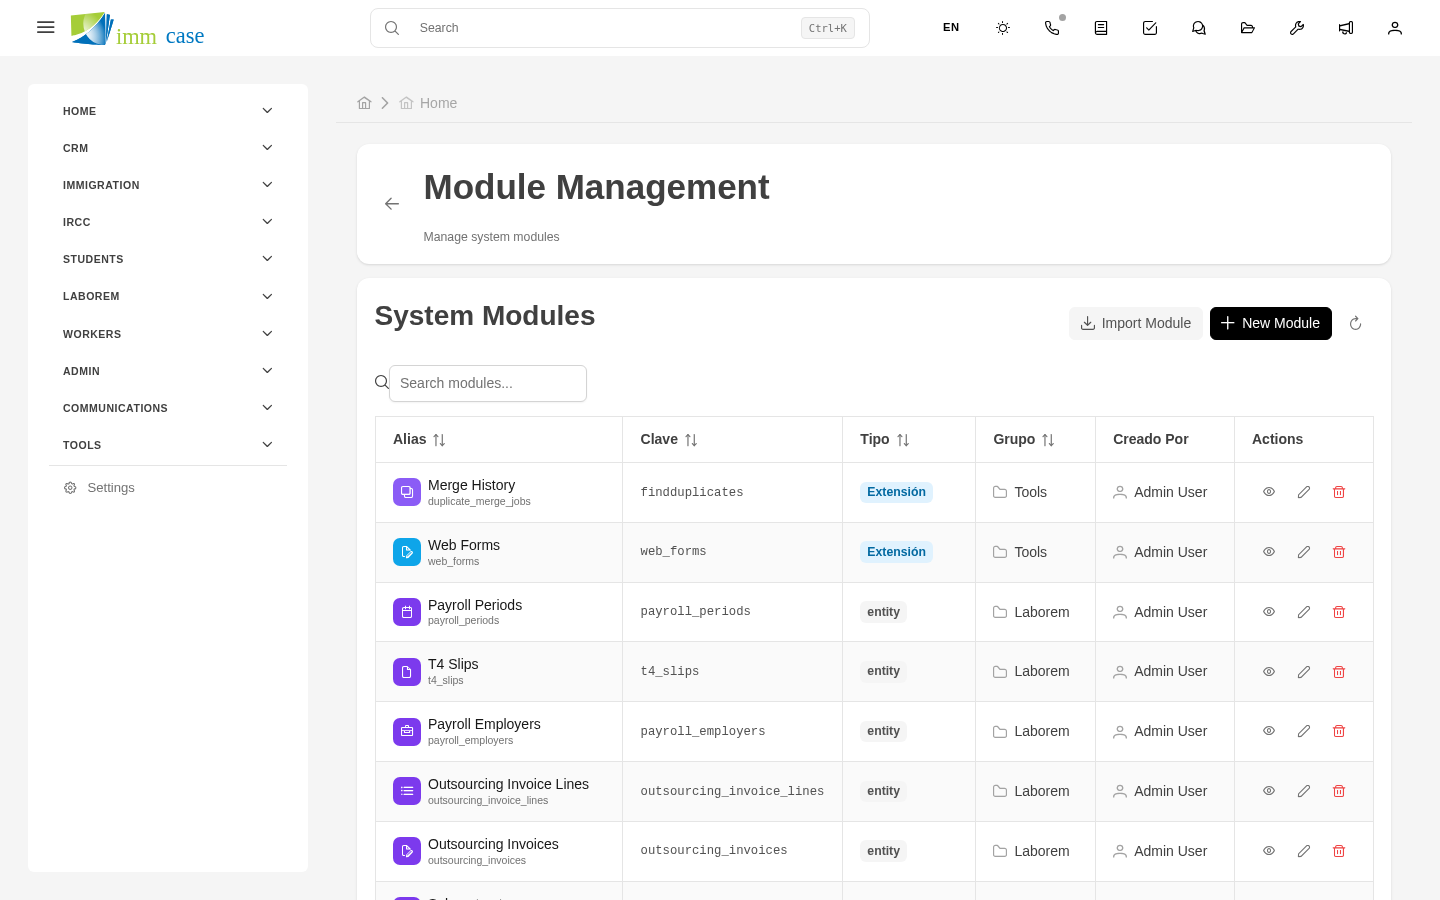Sort the table by Tipo column
This screenshot has width=1440, height=900.
point(903,440)
